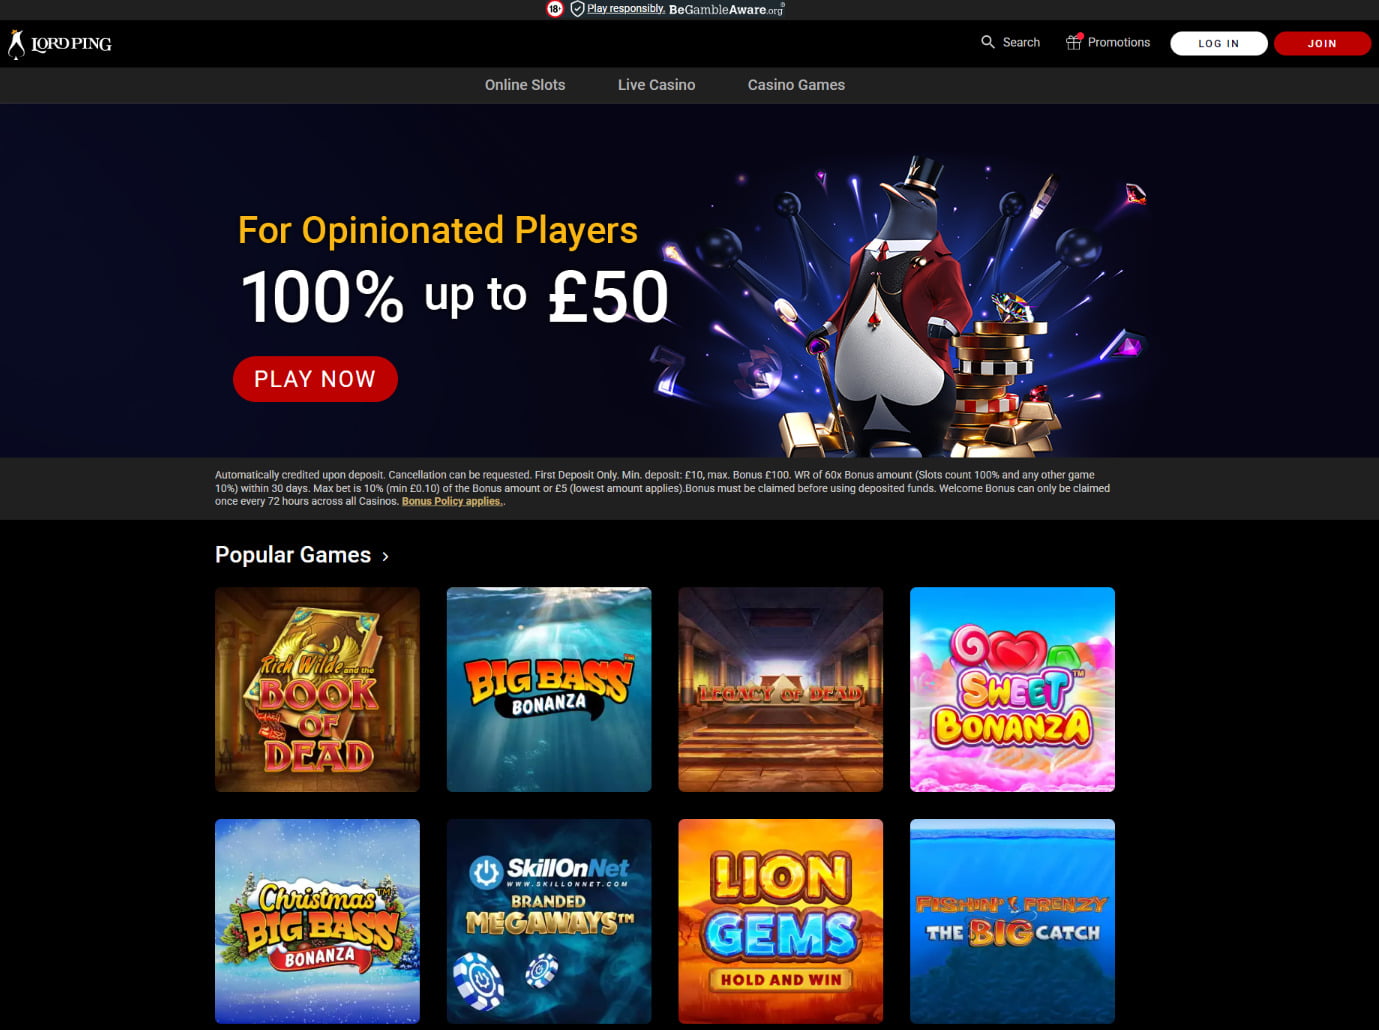Open the Bonus Policy applies link

coord(453,502)
